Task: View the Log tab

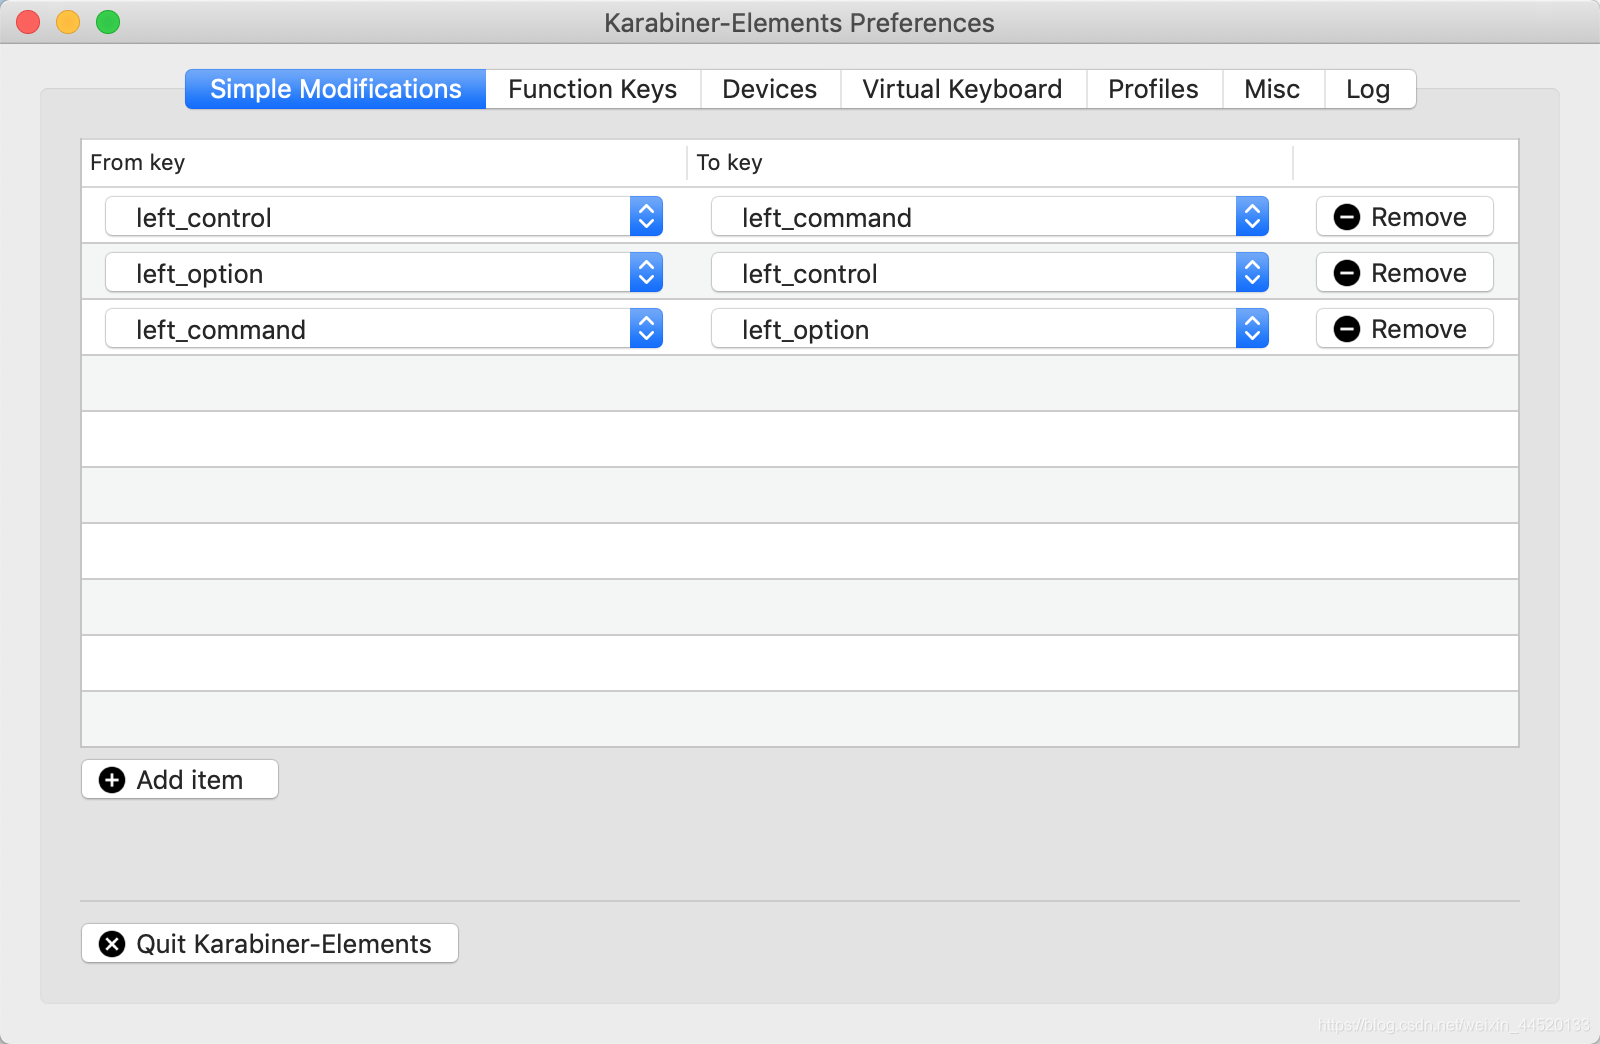Action: (x=1369, y=89)
